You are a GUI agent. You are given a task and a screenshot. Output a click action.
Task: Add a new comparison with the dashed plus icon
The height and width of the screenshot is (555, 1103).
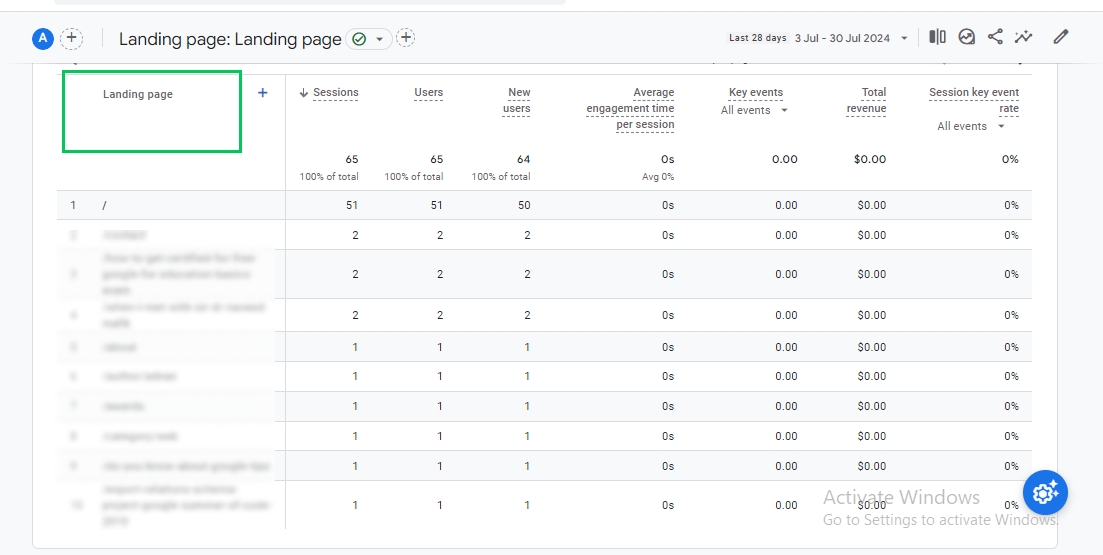click(72, 39)
